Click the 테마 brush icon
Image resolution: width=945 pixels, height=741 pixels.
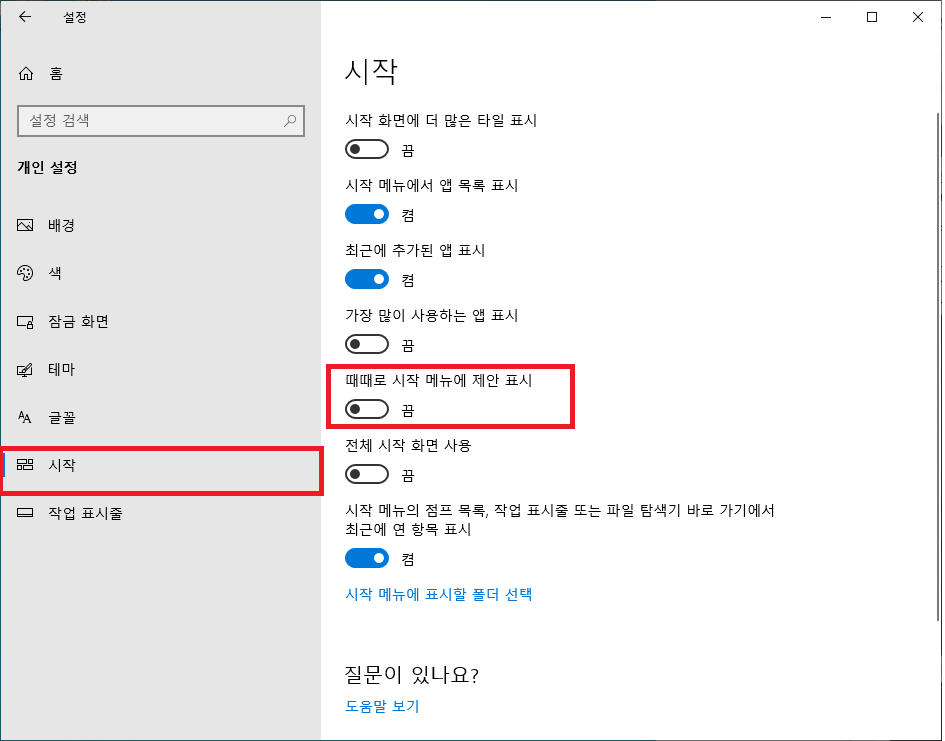pos(25,369)
